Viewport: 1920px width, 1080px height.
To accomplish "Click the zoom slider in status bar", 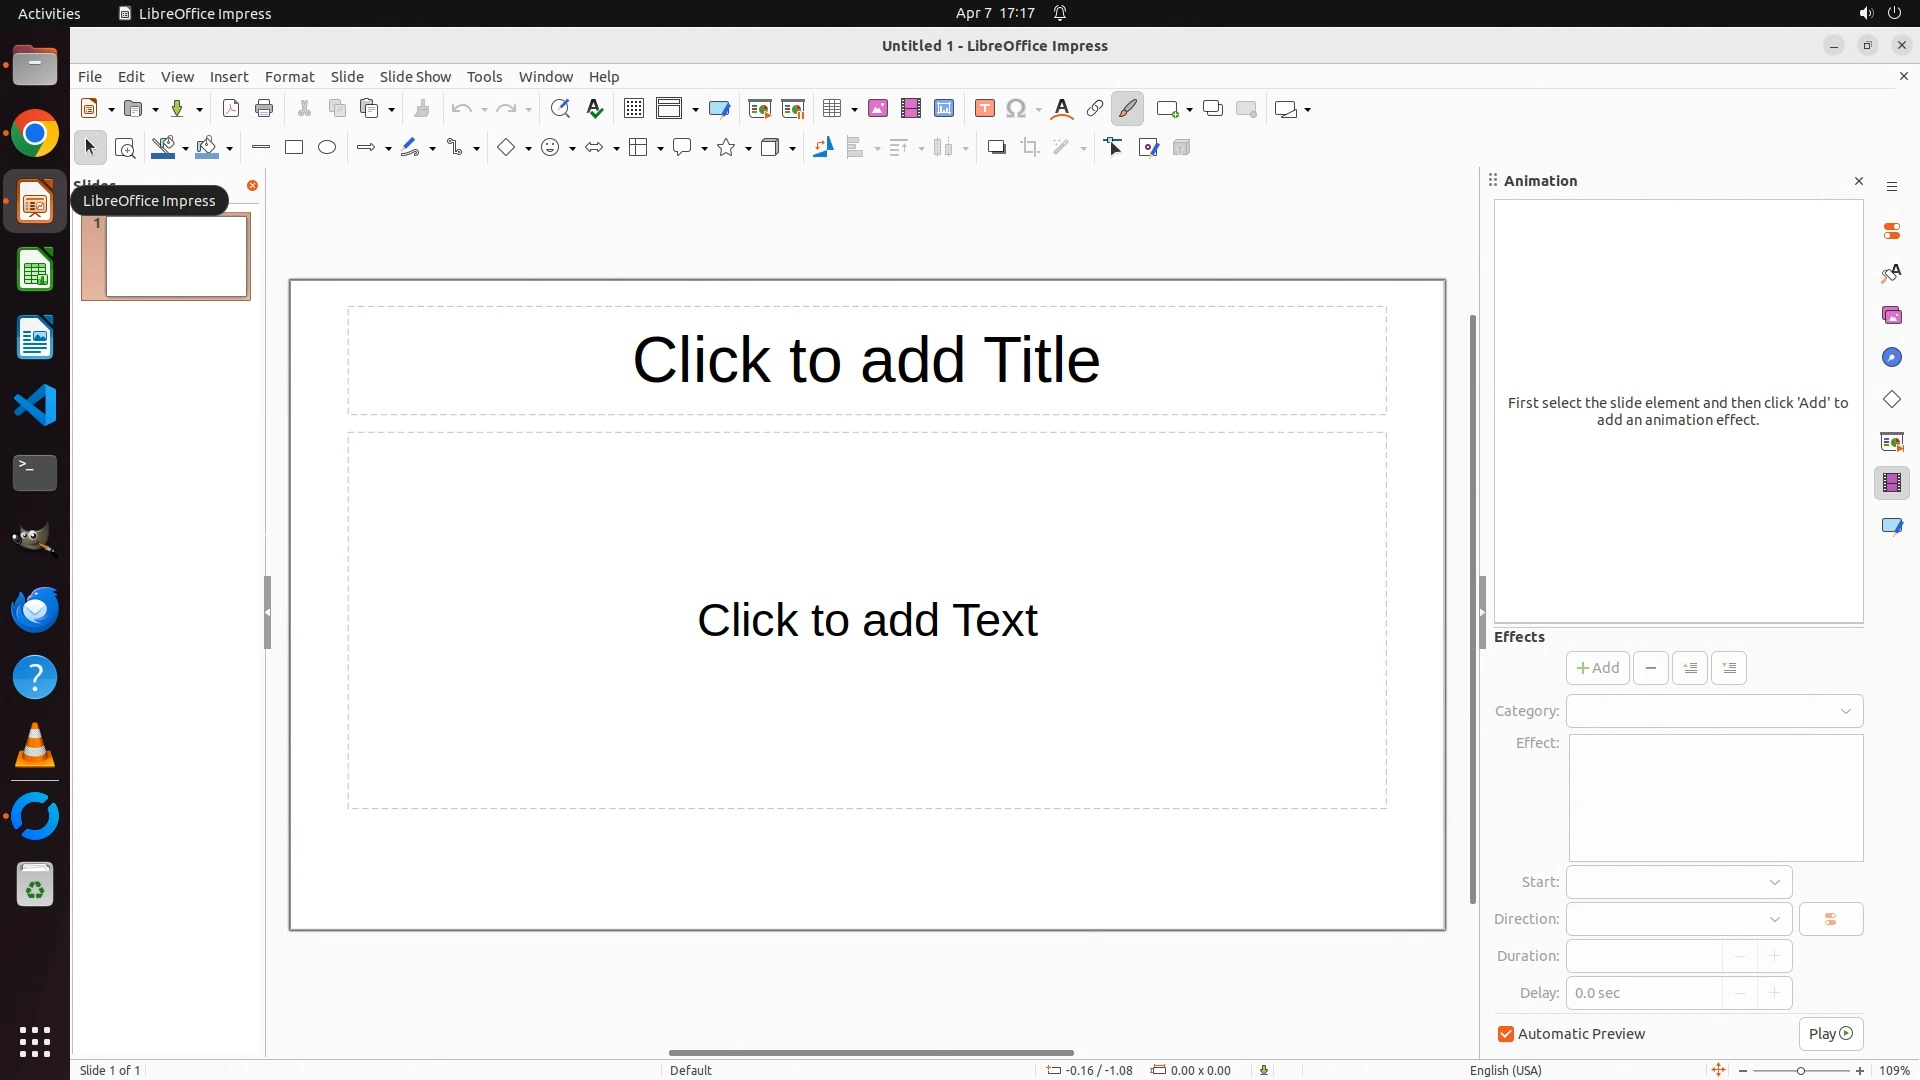I will click(x=1800, y=1070).
